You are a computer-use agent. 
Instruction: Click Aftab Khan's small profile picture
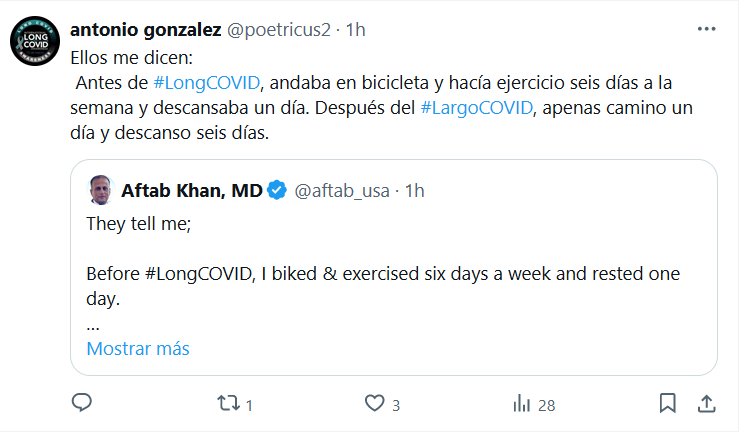coord(100,189)
